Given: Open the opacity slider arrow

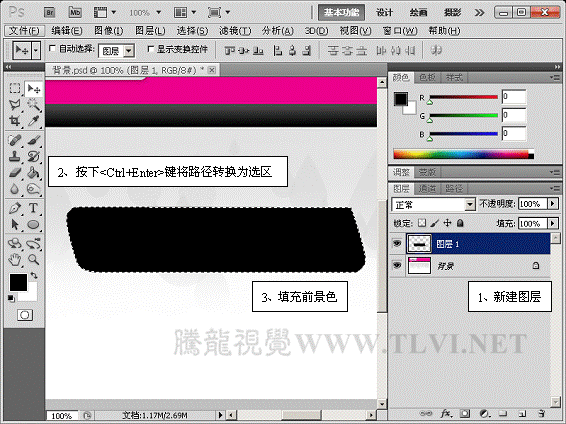Looking at the screenshot, I should pyautogui.click(x=552, y=204).
